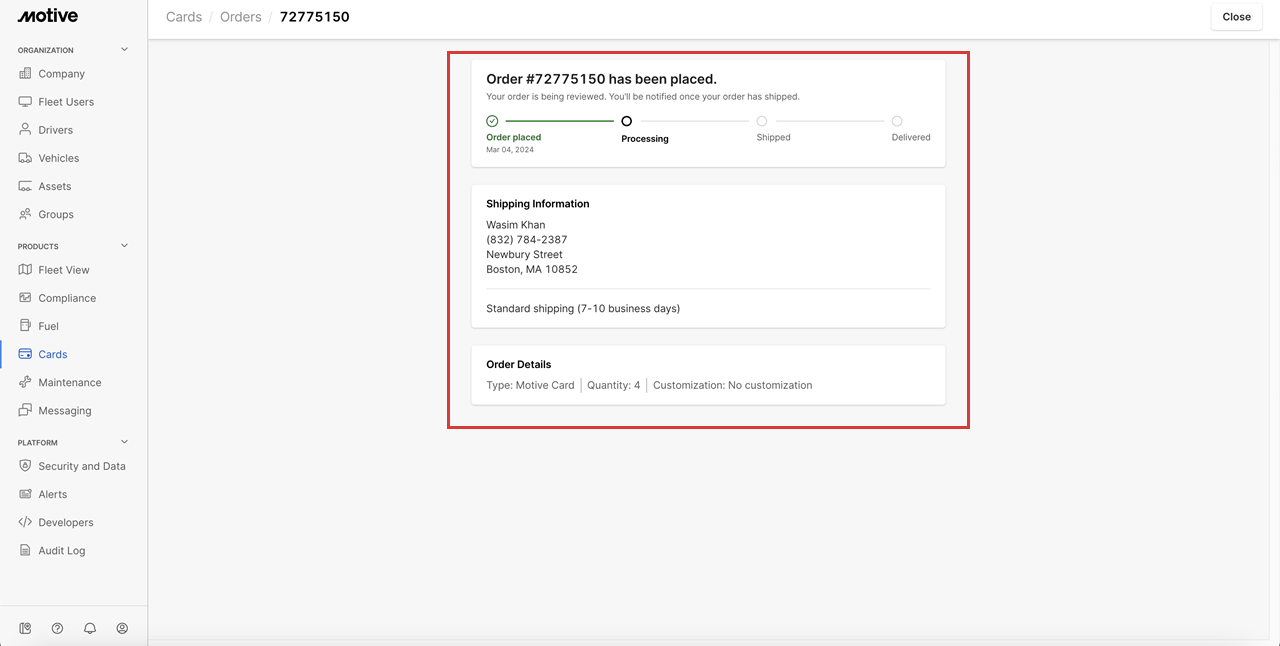Image resolution: width=1280 pixels, height=646 pixels.
Task: Click the Cards breadcrumb link
Action: point(184,17)
